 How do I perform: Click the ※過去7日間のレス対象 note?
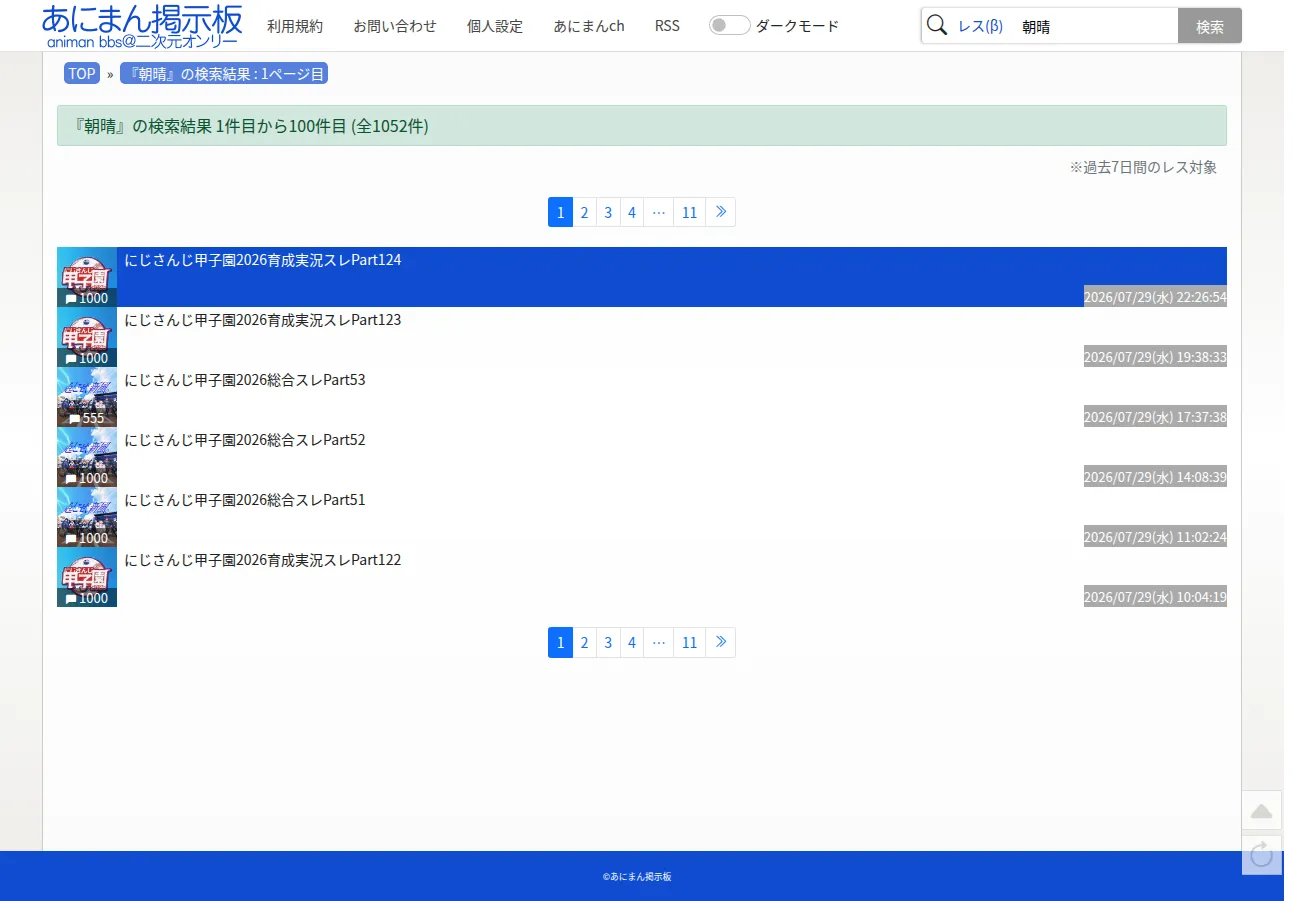click(x=1143, y=167)
